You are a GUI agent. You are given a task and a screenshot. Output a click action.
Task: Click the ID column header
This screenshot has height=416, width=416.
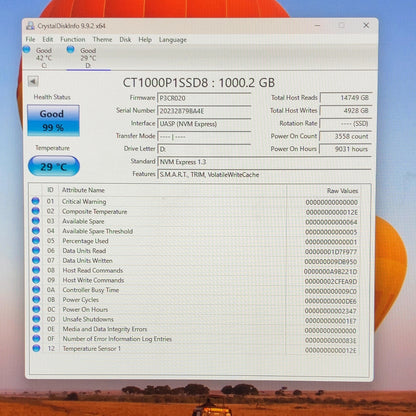click(x=50, y=190)
